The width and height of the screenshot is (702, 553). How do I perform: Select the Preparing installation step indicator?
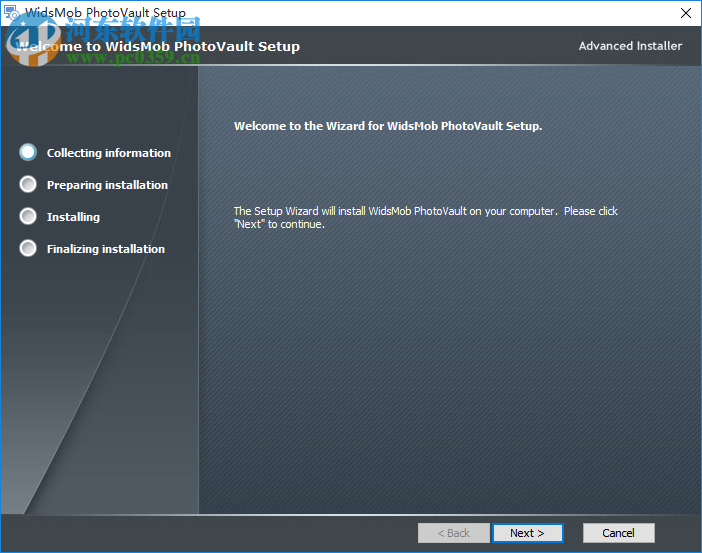point(28,184)
